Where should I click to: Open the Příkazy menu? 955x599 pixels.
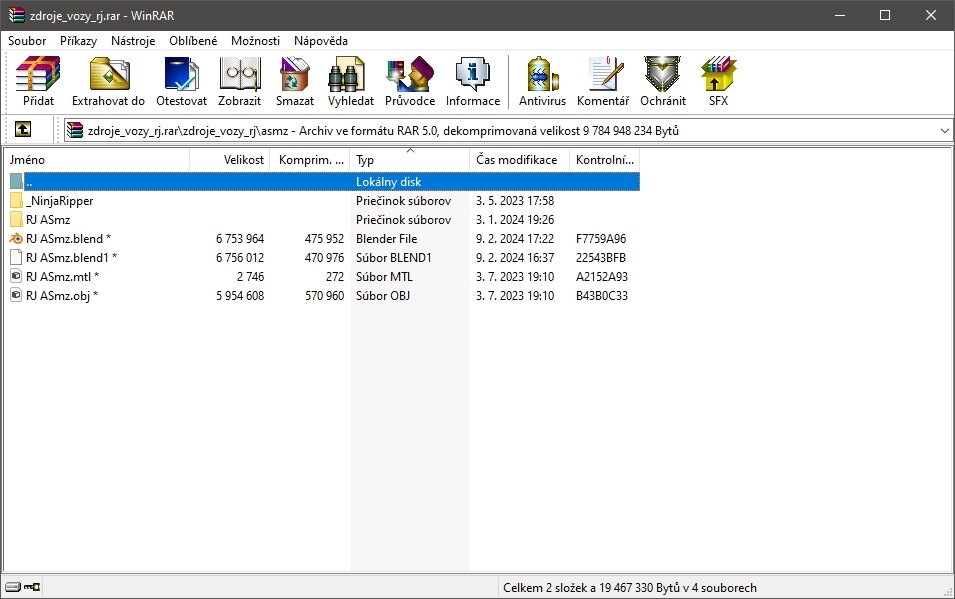tap(79, 41)
